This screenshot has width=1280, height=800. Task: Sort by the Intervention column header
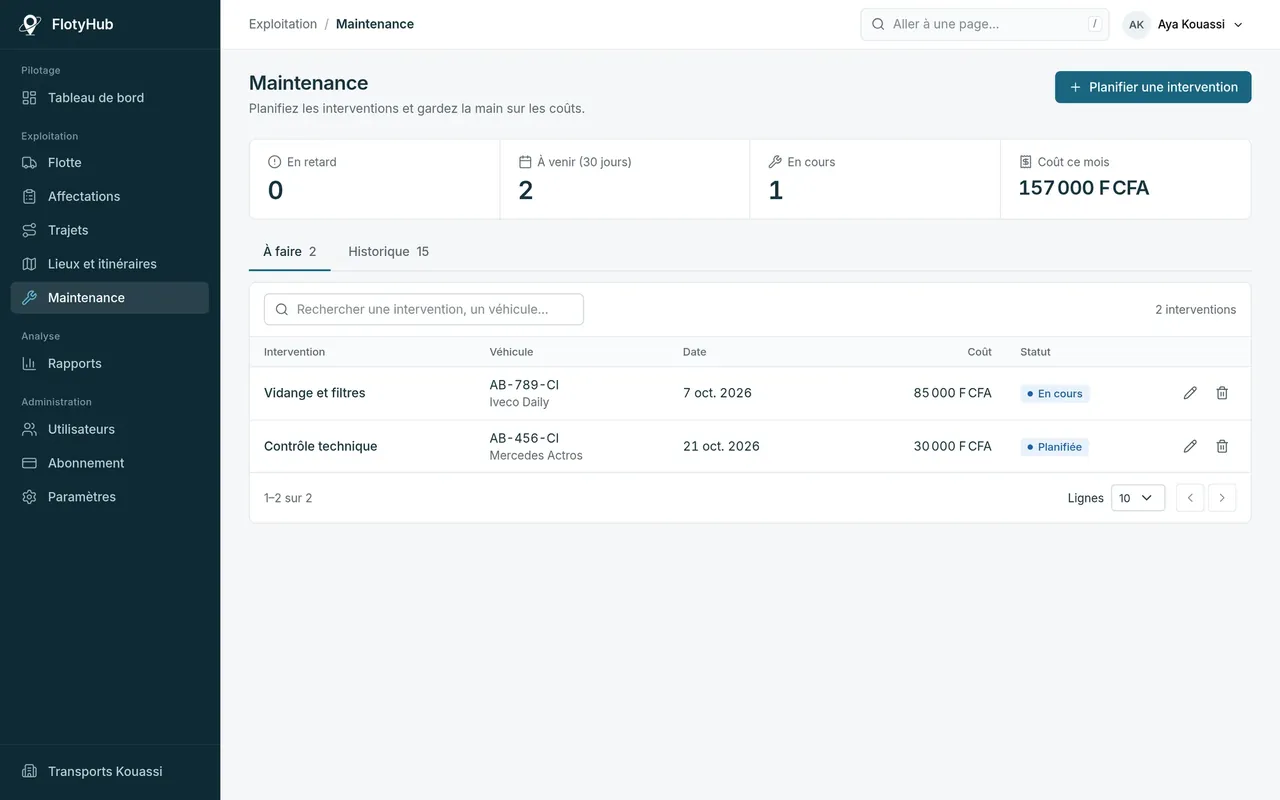coord(294,352)
